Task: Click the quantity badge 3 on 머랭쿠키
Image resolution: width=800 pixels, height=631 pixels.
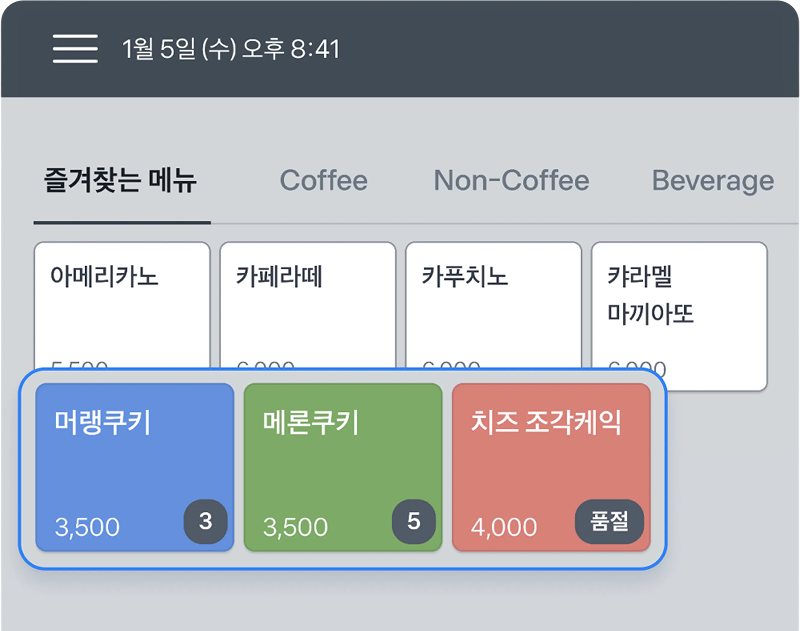Action: [206, 521]
